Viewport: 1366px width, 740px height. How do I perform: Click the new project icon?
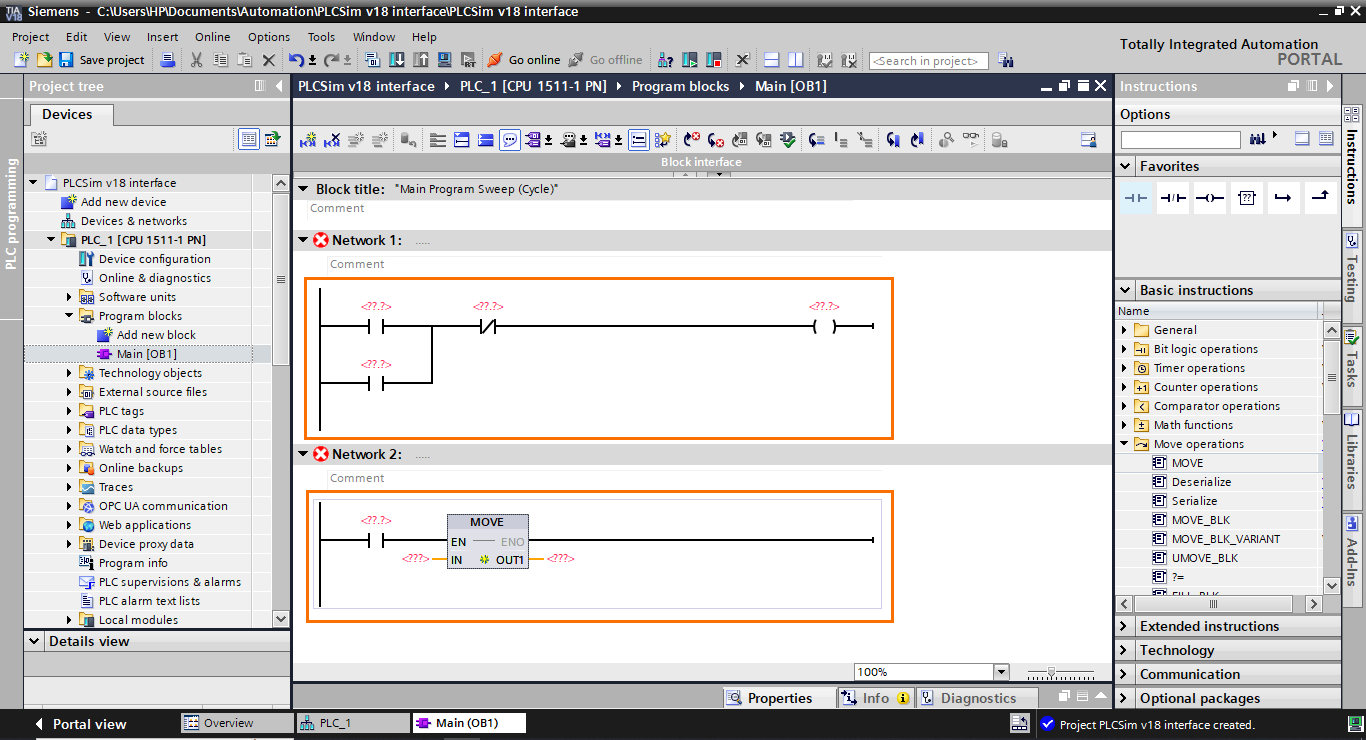pyautogui.click(x=22, y=60)
